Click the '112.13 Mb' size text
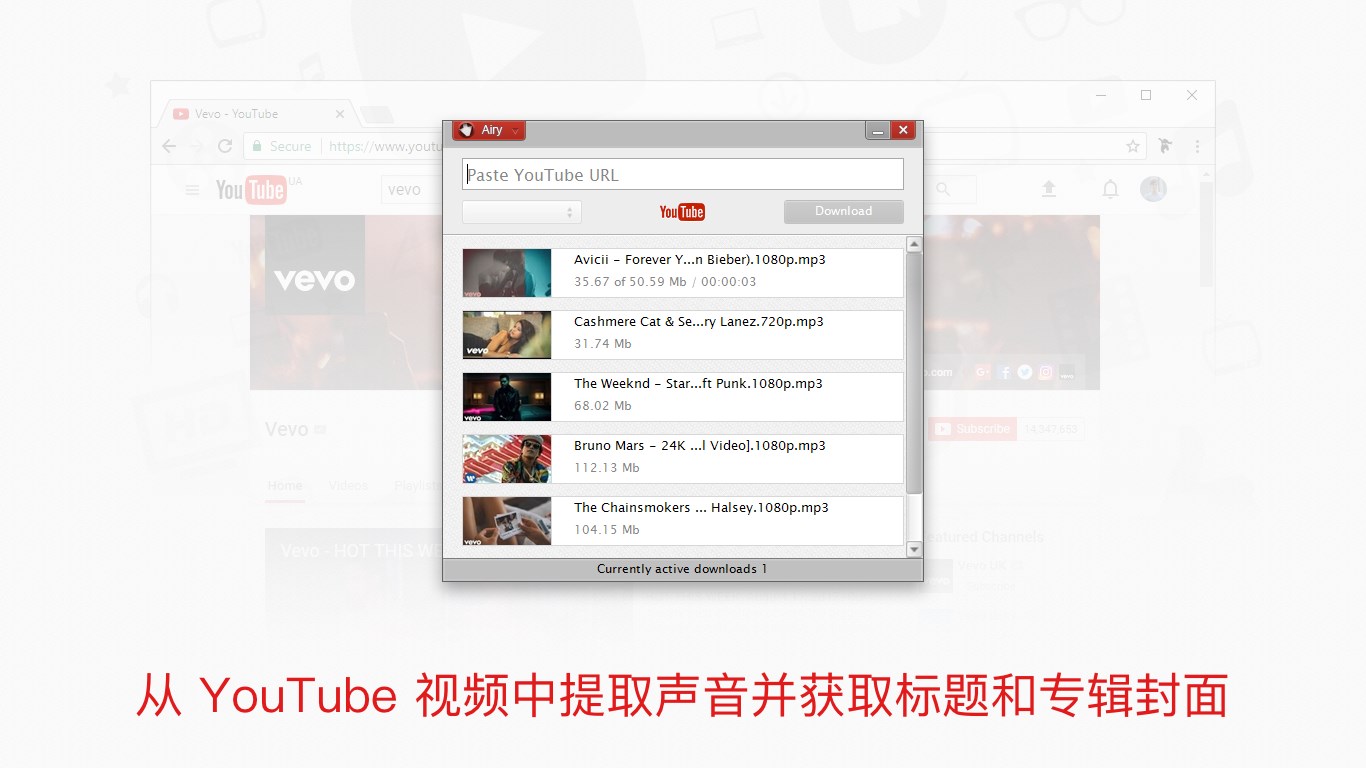Viewport: 1366px width, 768px height. [607, 468]
